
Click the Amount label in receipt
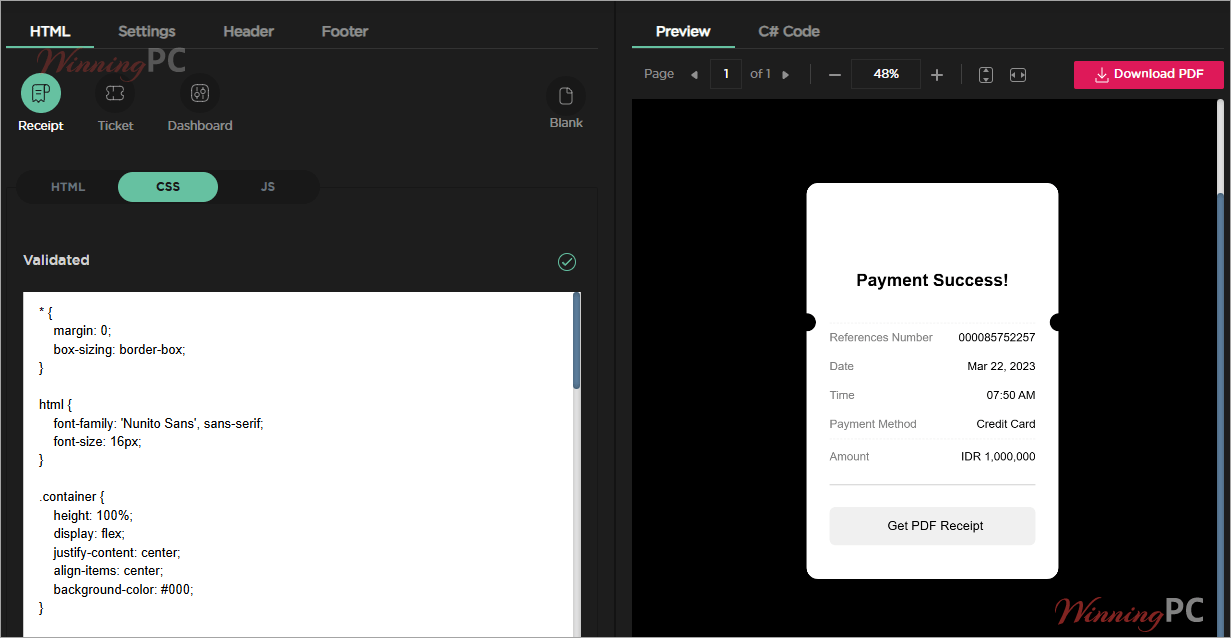point(849,456)
